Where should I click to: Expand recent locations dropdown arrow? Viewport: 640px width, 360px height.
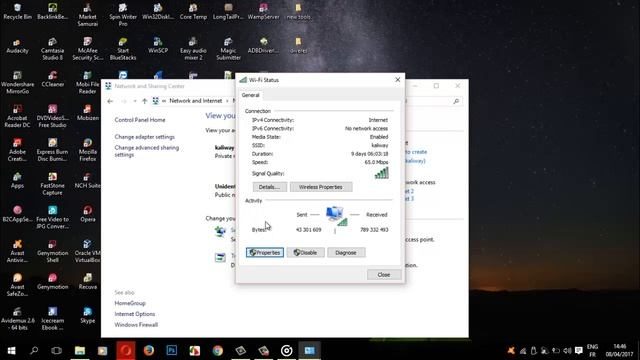[x=135, y=101]
